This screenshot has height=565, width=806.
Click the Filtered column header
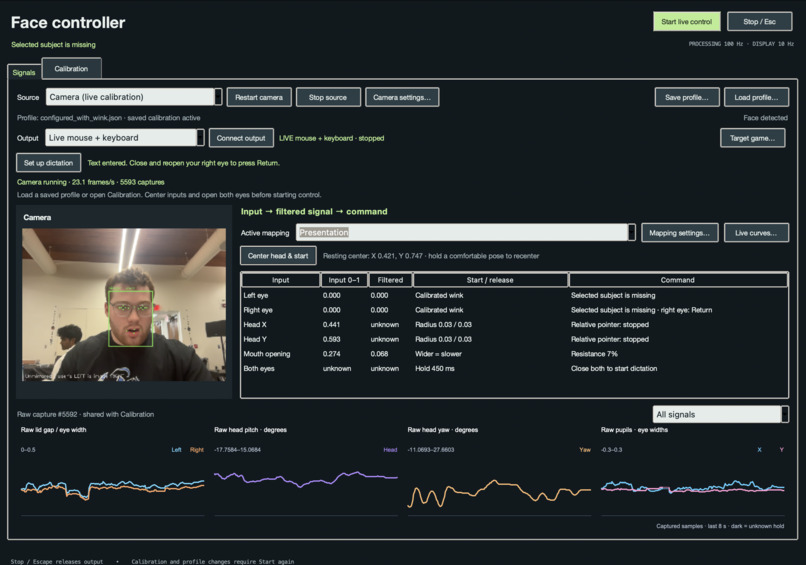click(390, 280)
